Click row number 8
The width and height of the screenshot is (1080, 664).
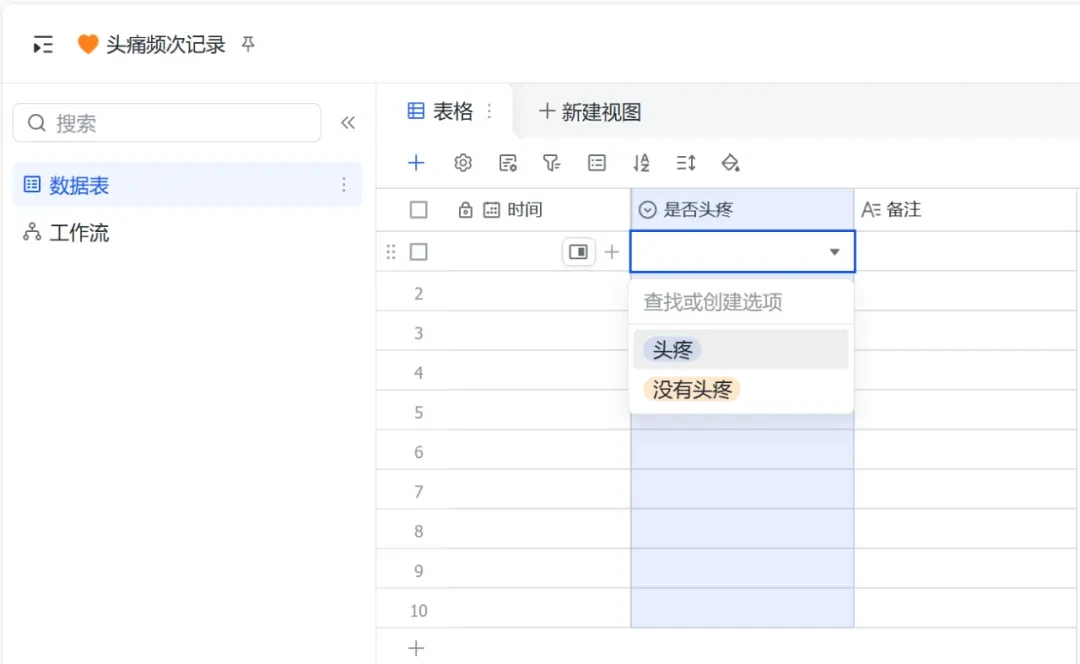(419, 532)
